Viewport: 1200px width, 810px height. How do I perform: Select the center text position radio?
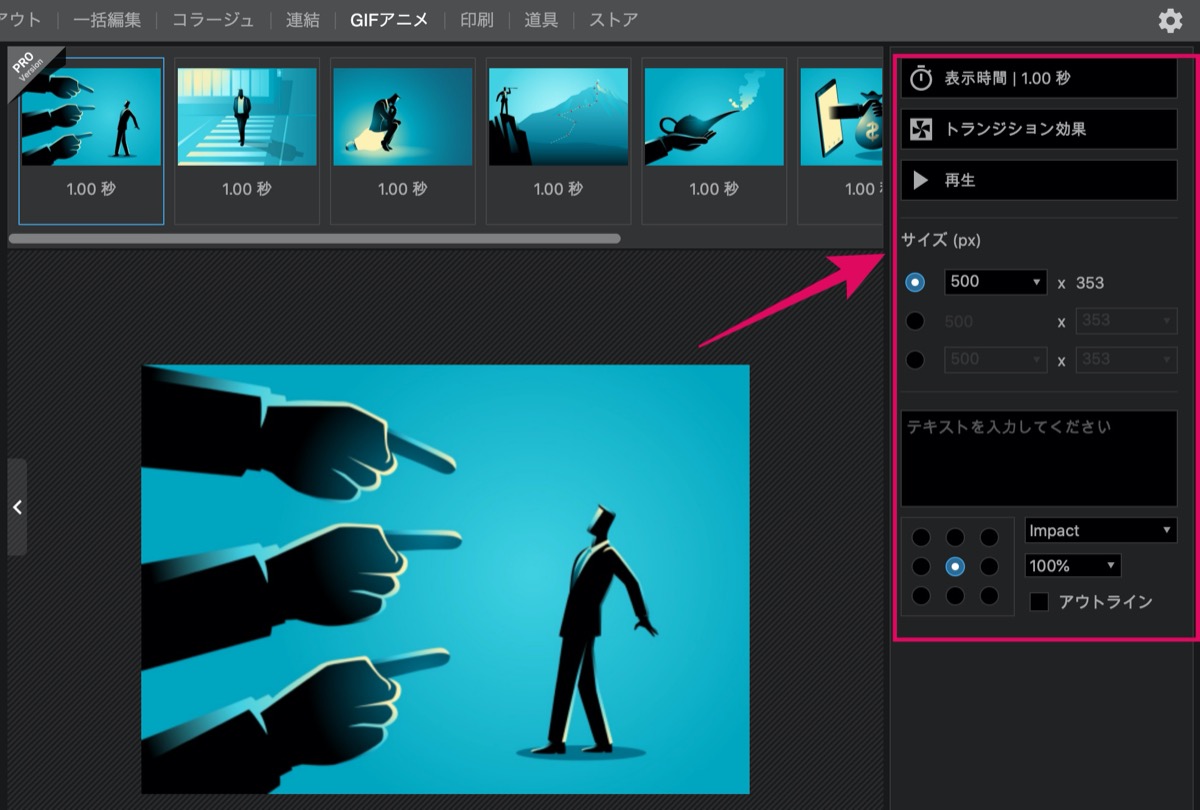pyautogui.click(x=955, y=567)
